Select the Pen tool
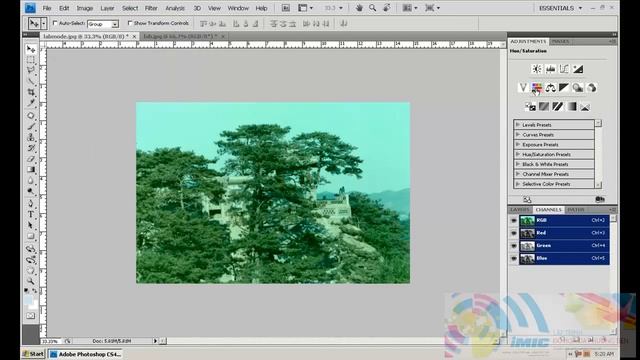The height and width of the screenshot is (360, 640). [31, 203]
